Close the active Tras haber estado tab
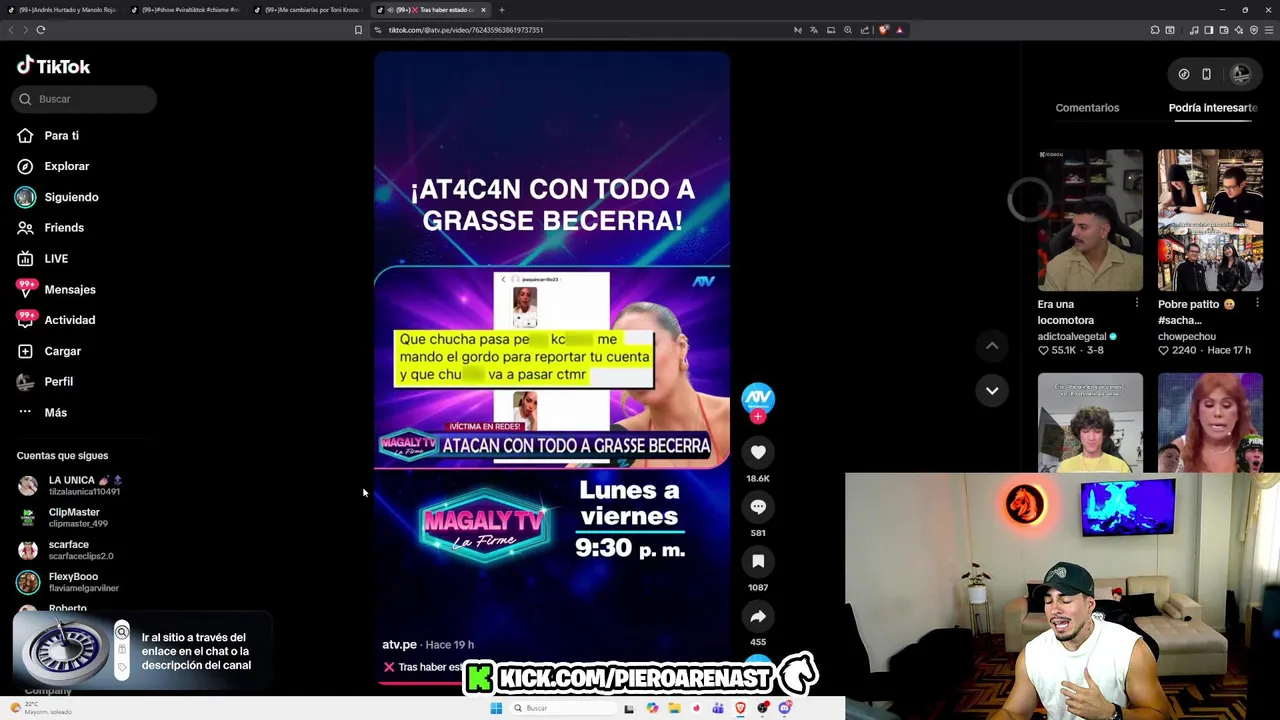The height and width of the screenshot is (720, 1280). pos(483,10)
